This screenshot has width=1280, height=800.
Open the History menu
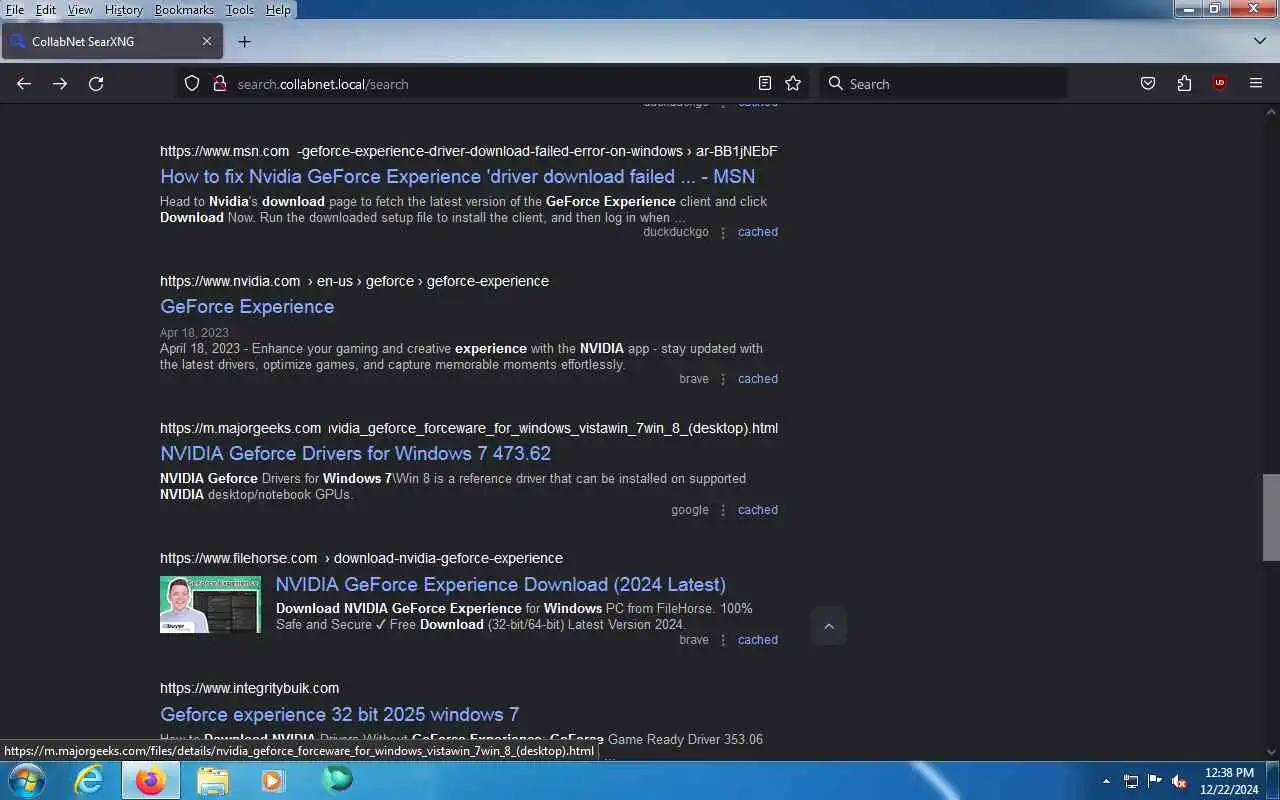[123, 9]
